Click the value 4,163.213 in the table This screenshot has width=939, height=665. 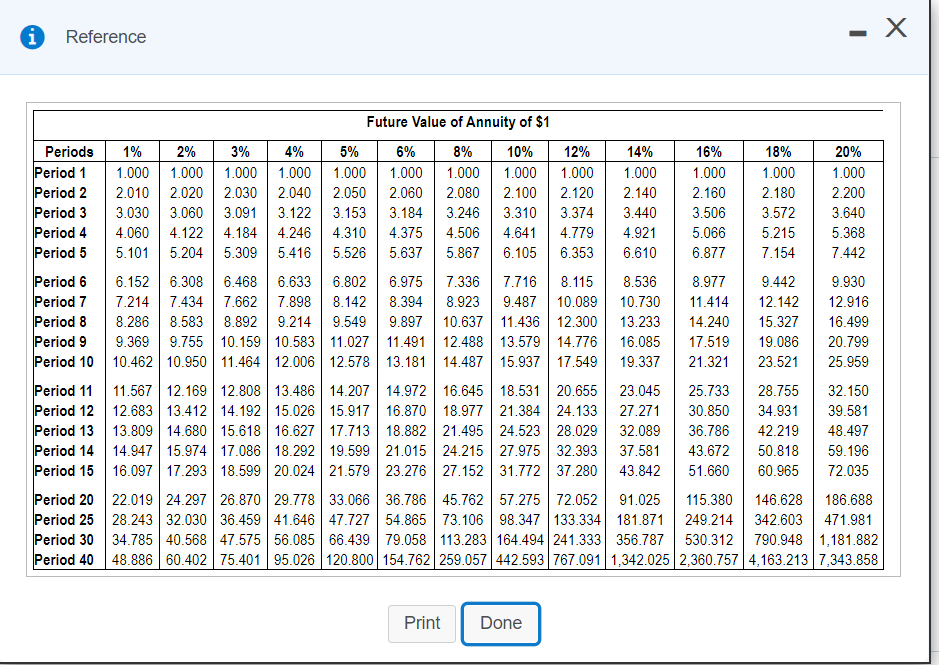[778, 560]
